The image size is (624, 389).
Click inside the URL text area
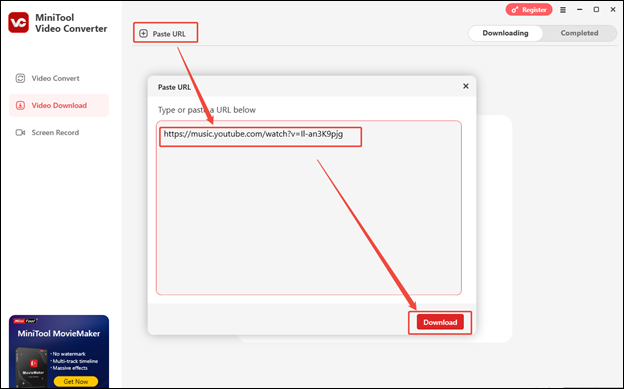point(309,208)
